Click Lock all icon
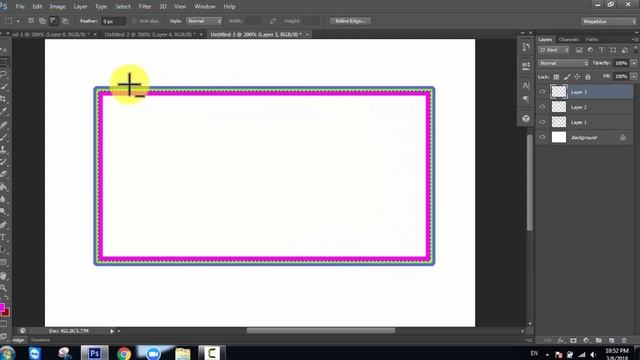 click(x=588, y=77)
